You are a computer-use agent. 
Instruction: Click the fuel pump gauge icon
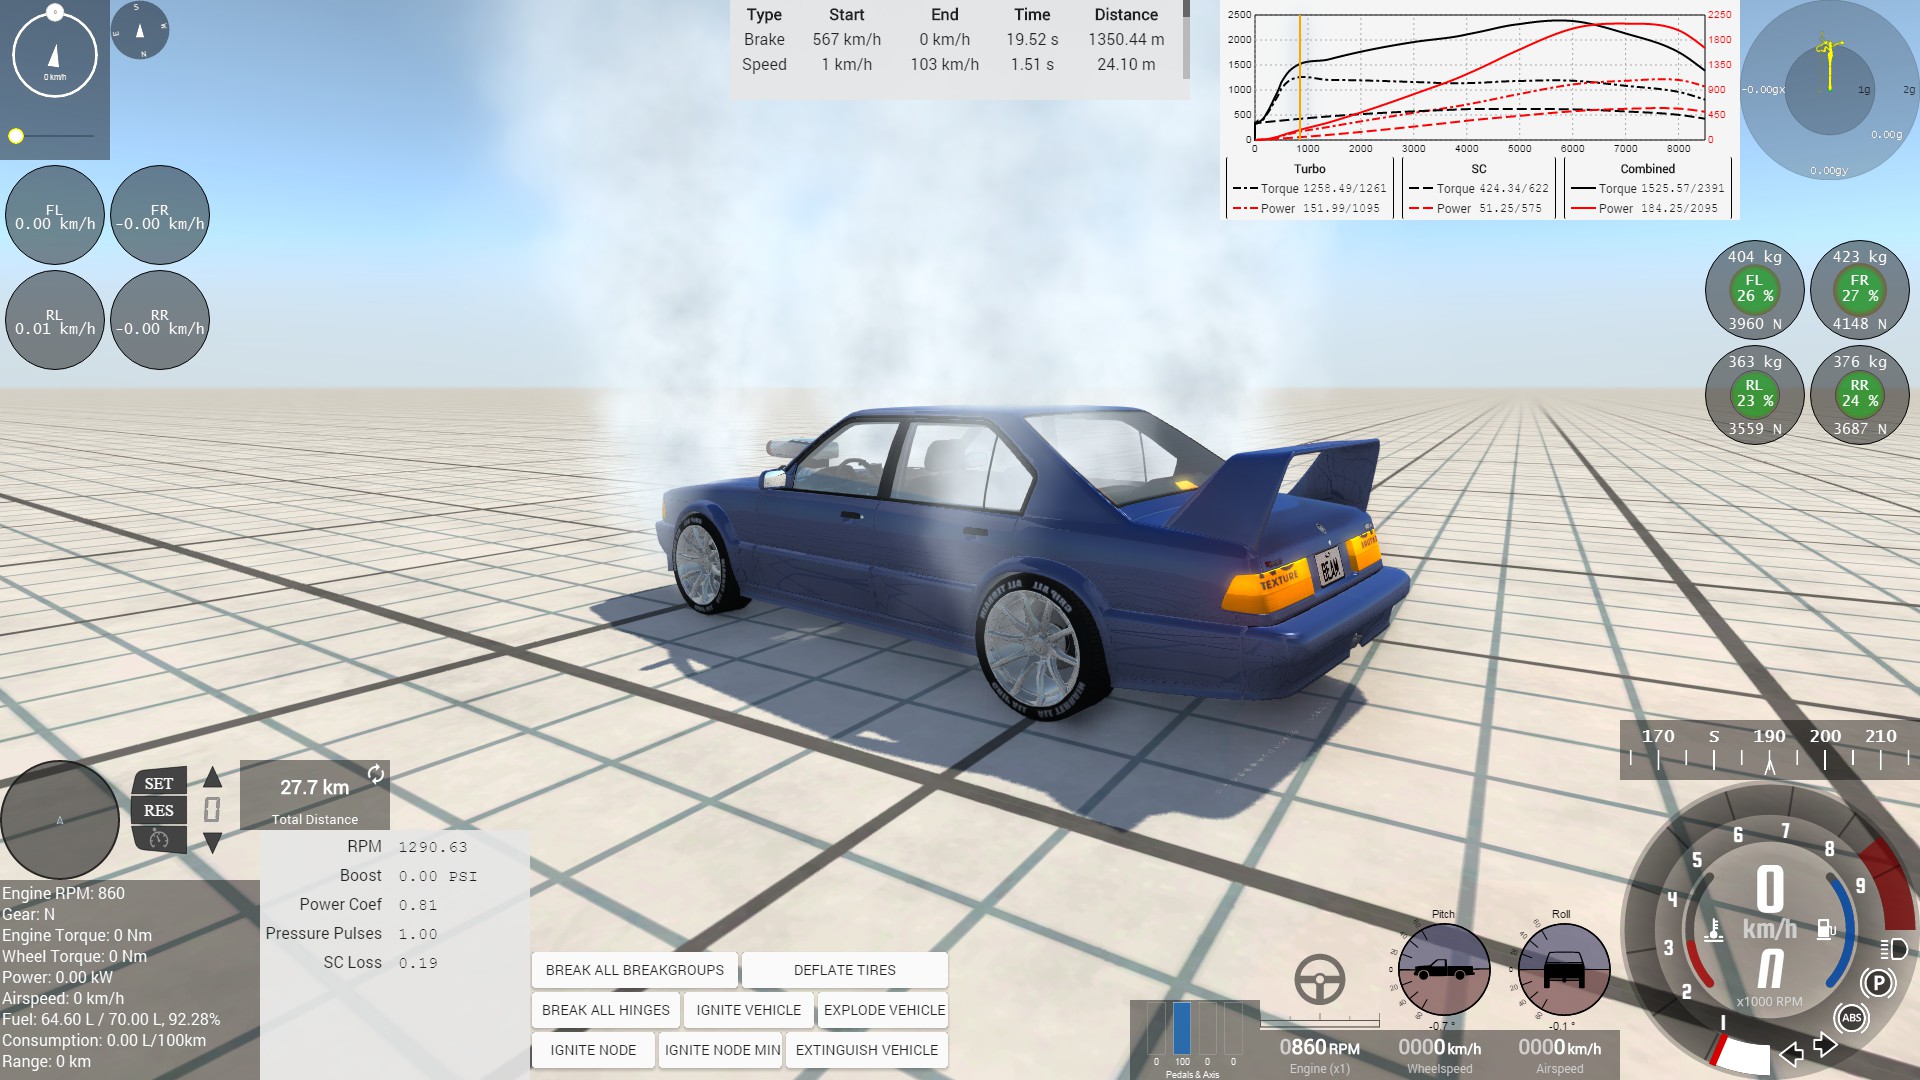pyautogui.click(x=1826, y=929)
